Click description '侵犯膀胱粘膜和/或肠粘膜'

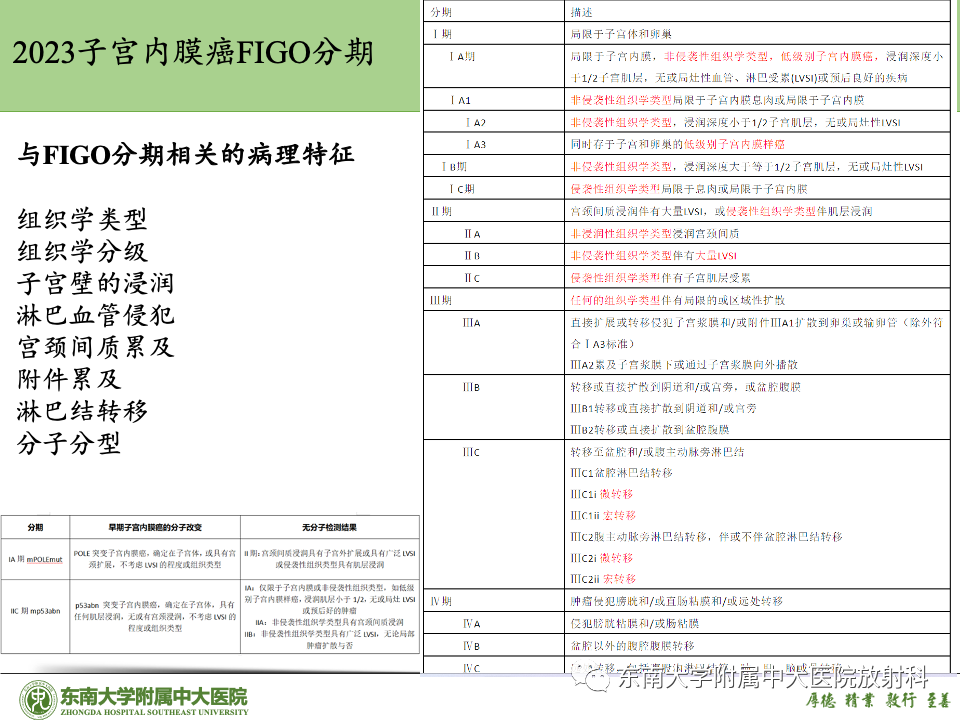pyautogui.click(x=634, y=623)
